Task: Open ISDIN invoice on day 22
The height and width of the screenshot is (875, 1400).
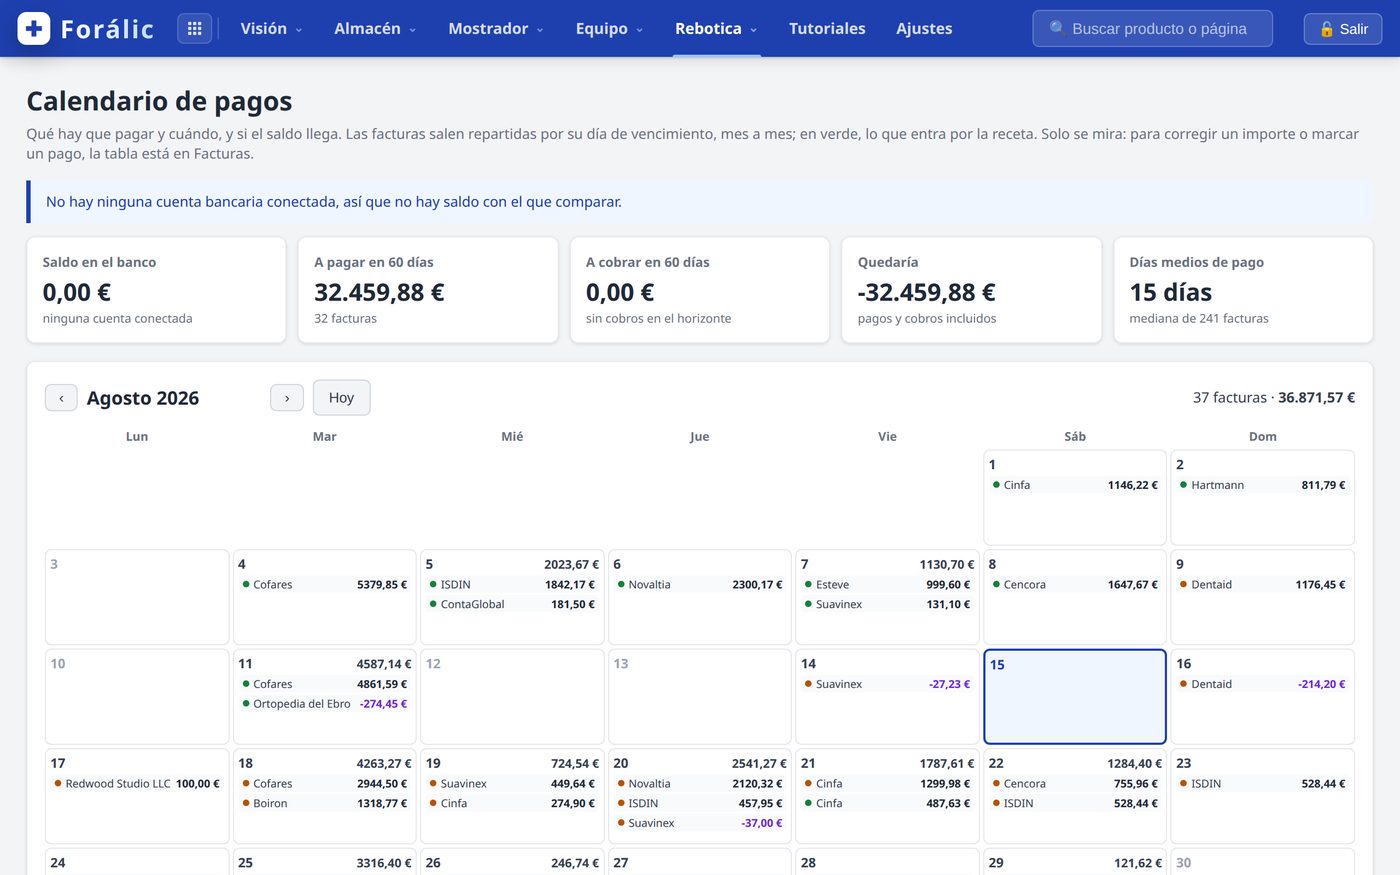Action: pos(1075,804)
